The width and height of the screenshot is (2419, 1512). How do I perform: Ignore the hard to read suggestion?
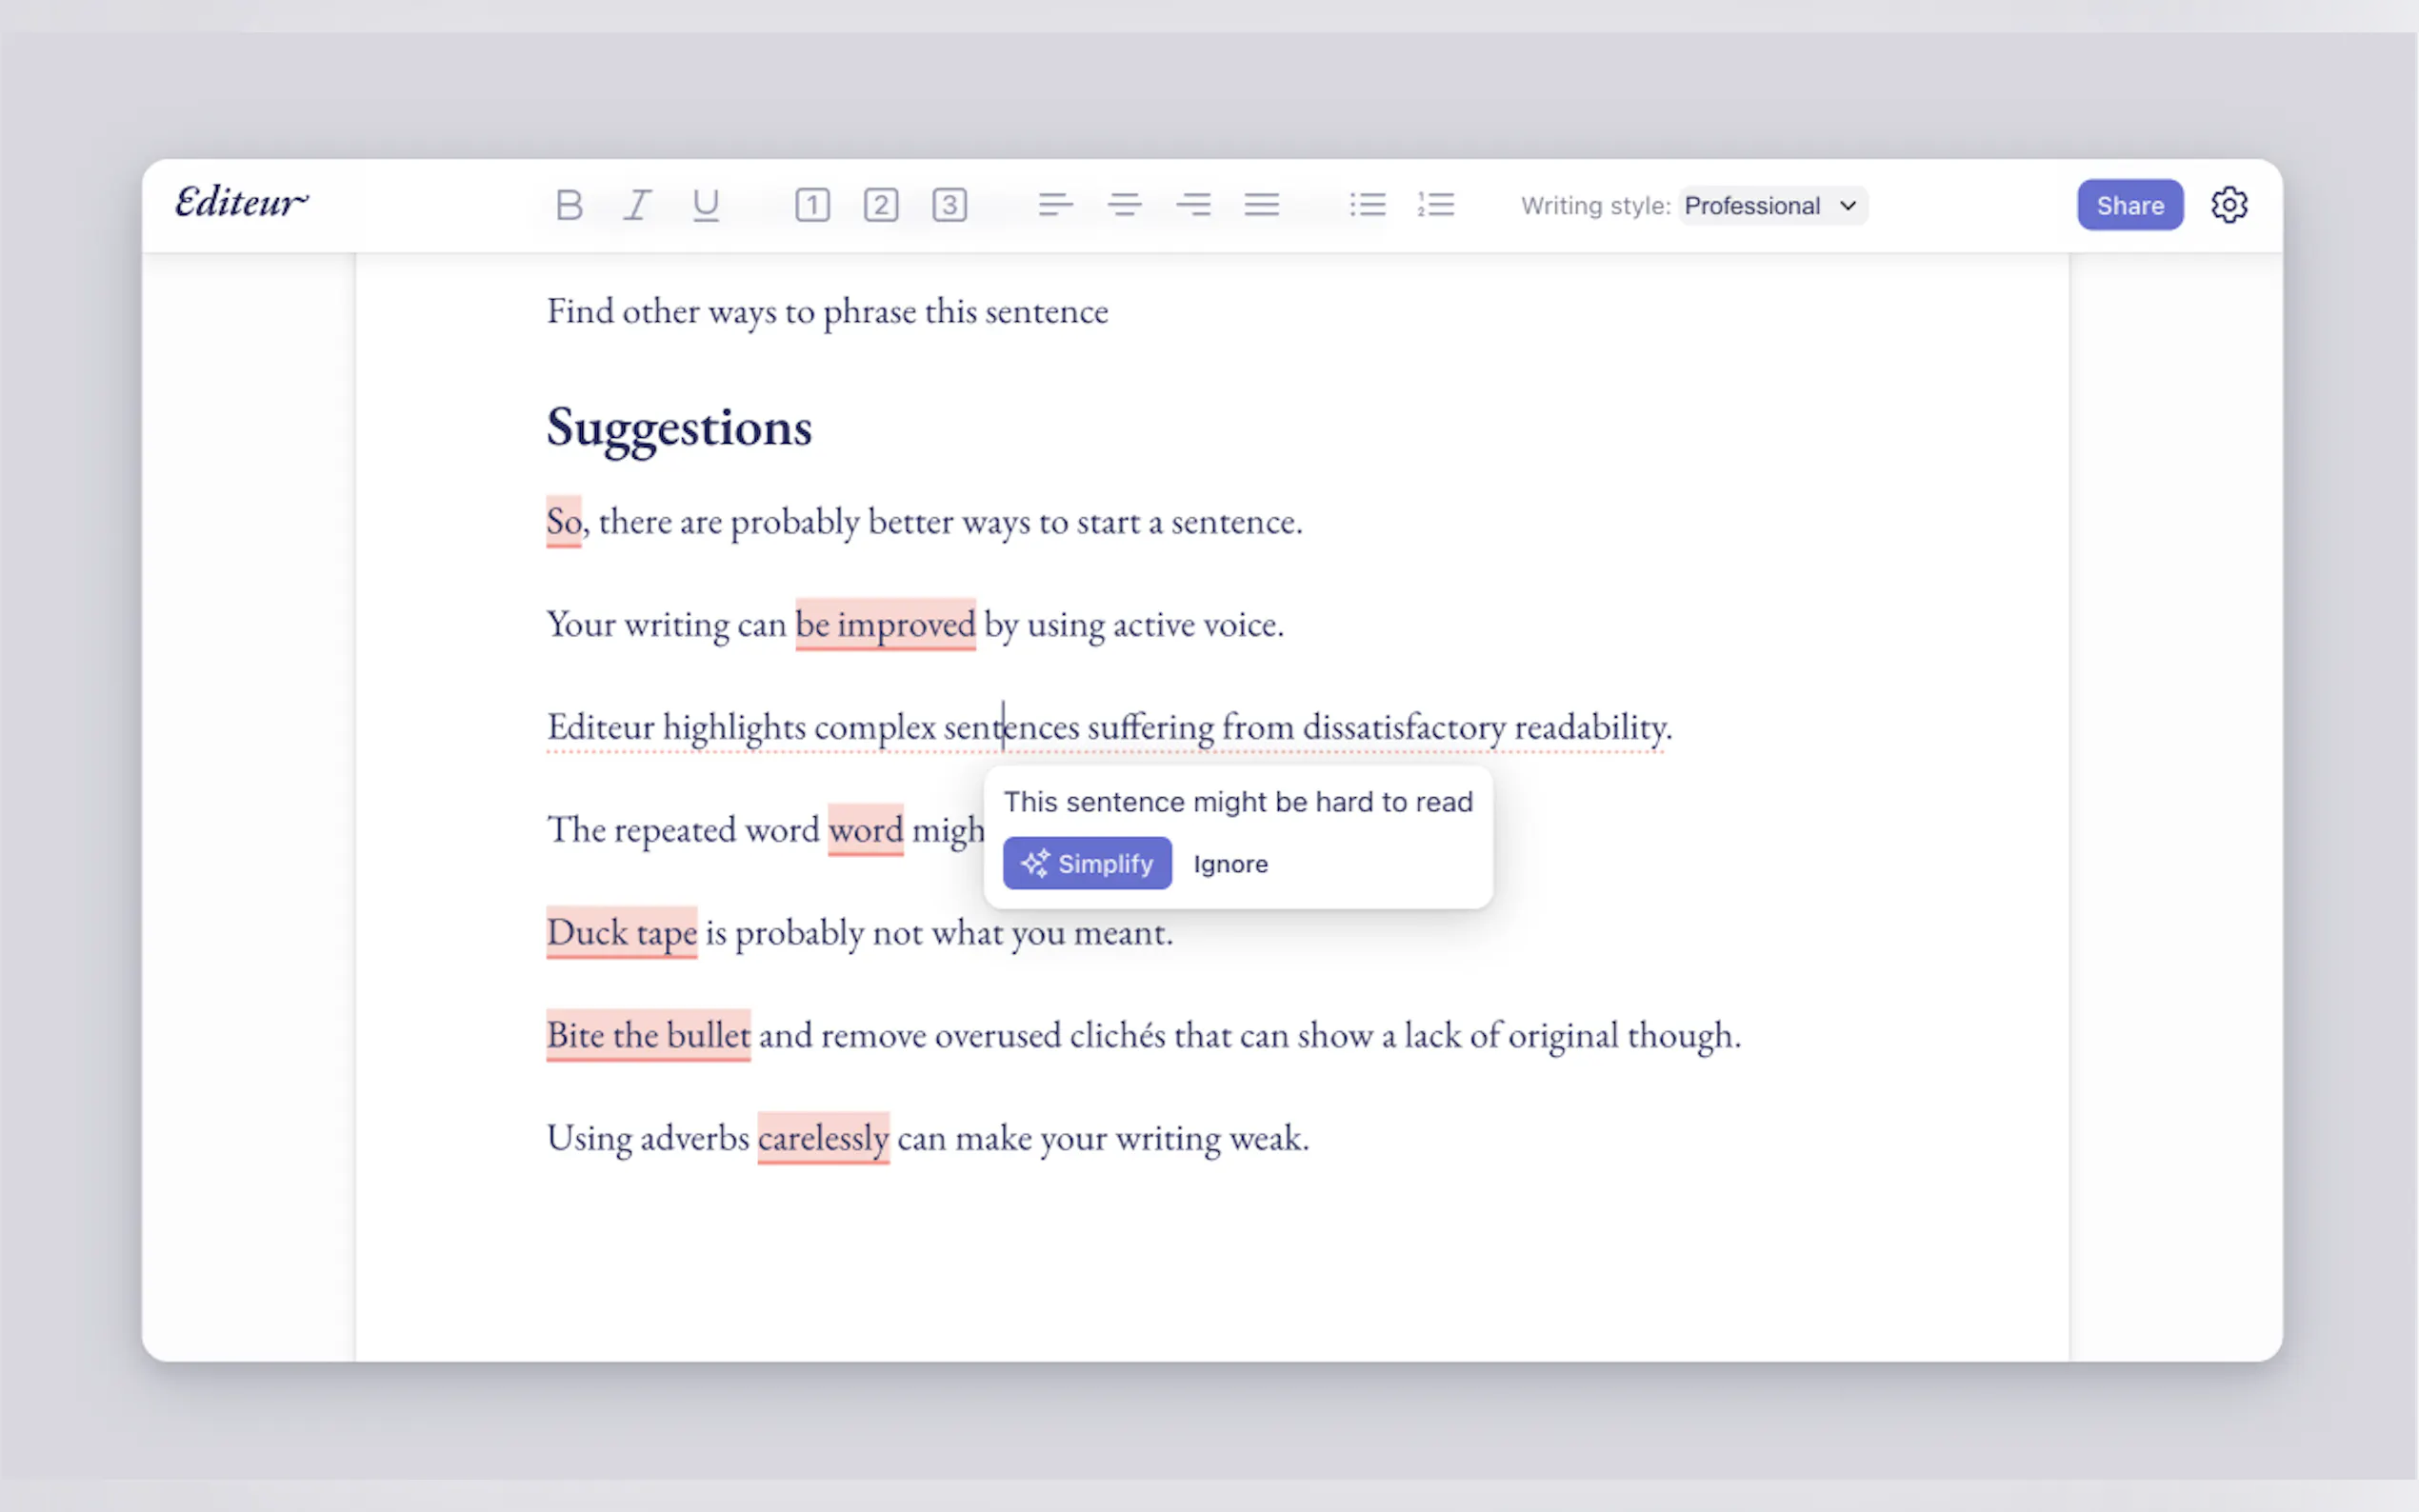[1230, 864]
